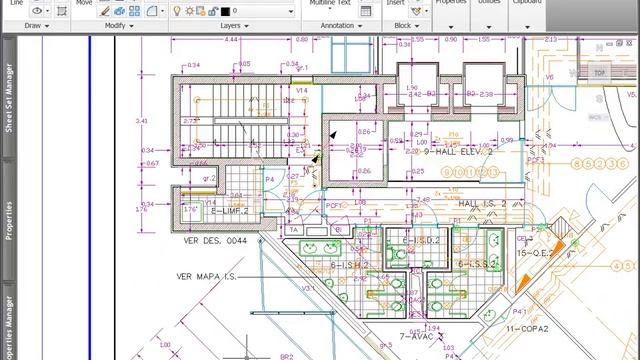Expand the Properties ribbon panel arrow
Image resolution: width=640 pixels, height=360 pixels.
451,27
